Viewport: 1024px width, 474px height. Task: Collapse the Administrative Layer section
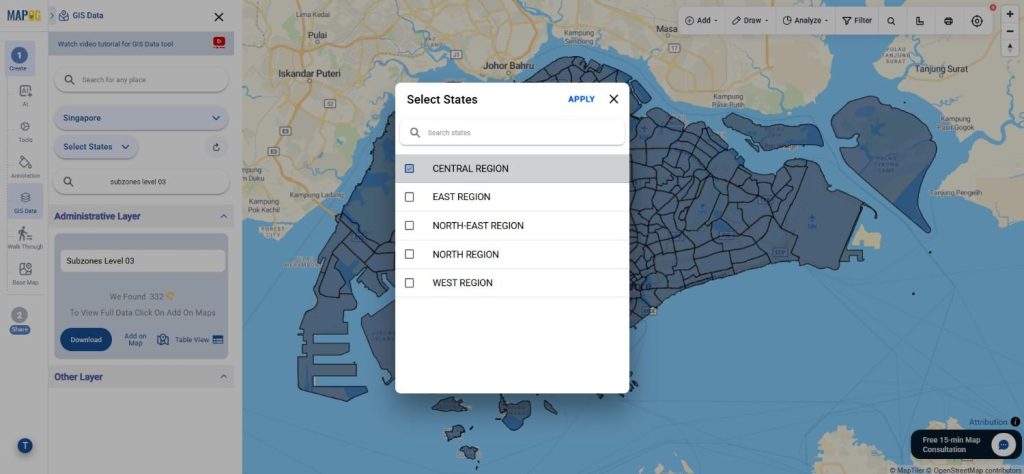tap(223, 216)
